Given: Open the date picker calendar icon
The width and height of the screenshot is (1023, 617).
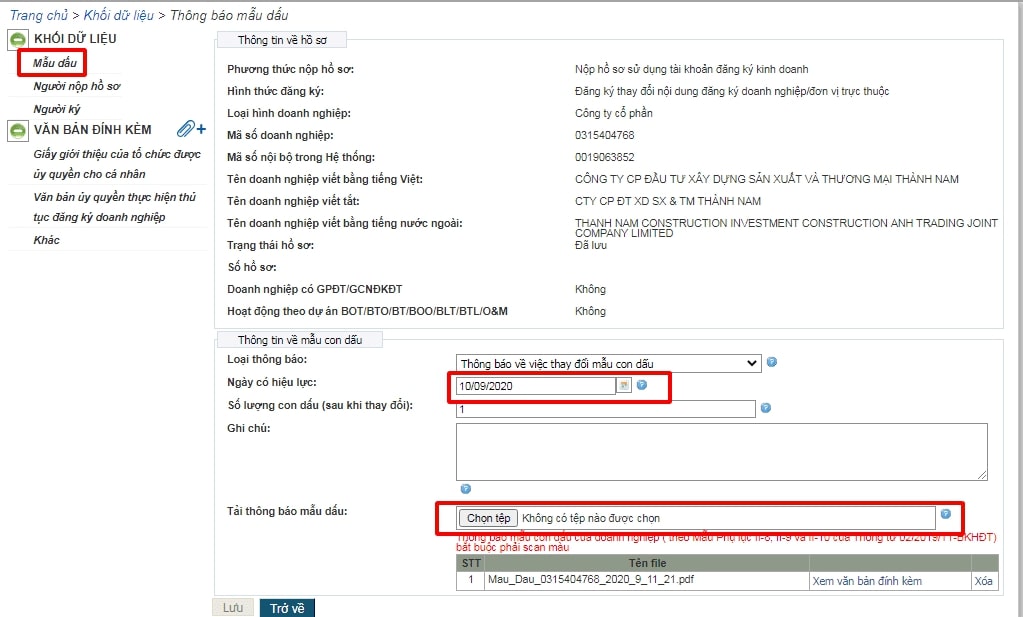Looking at the screenshot, I should pos(625,387).
